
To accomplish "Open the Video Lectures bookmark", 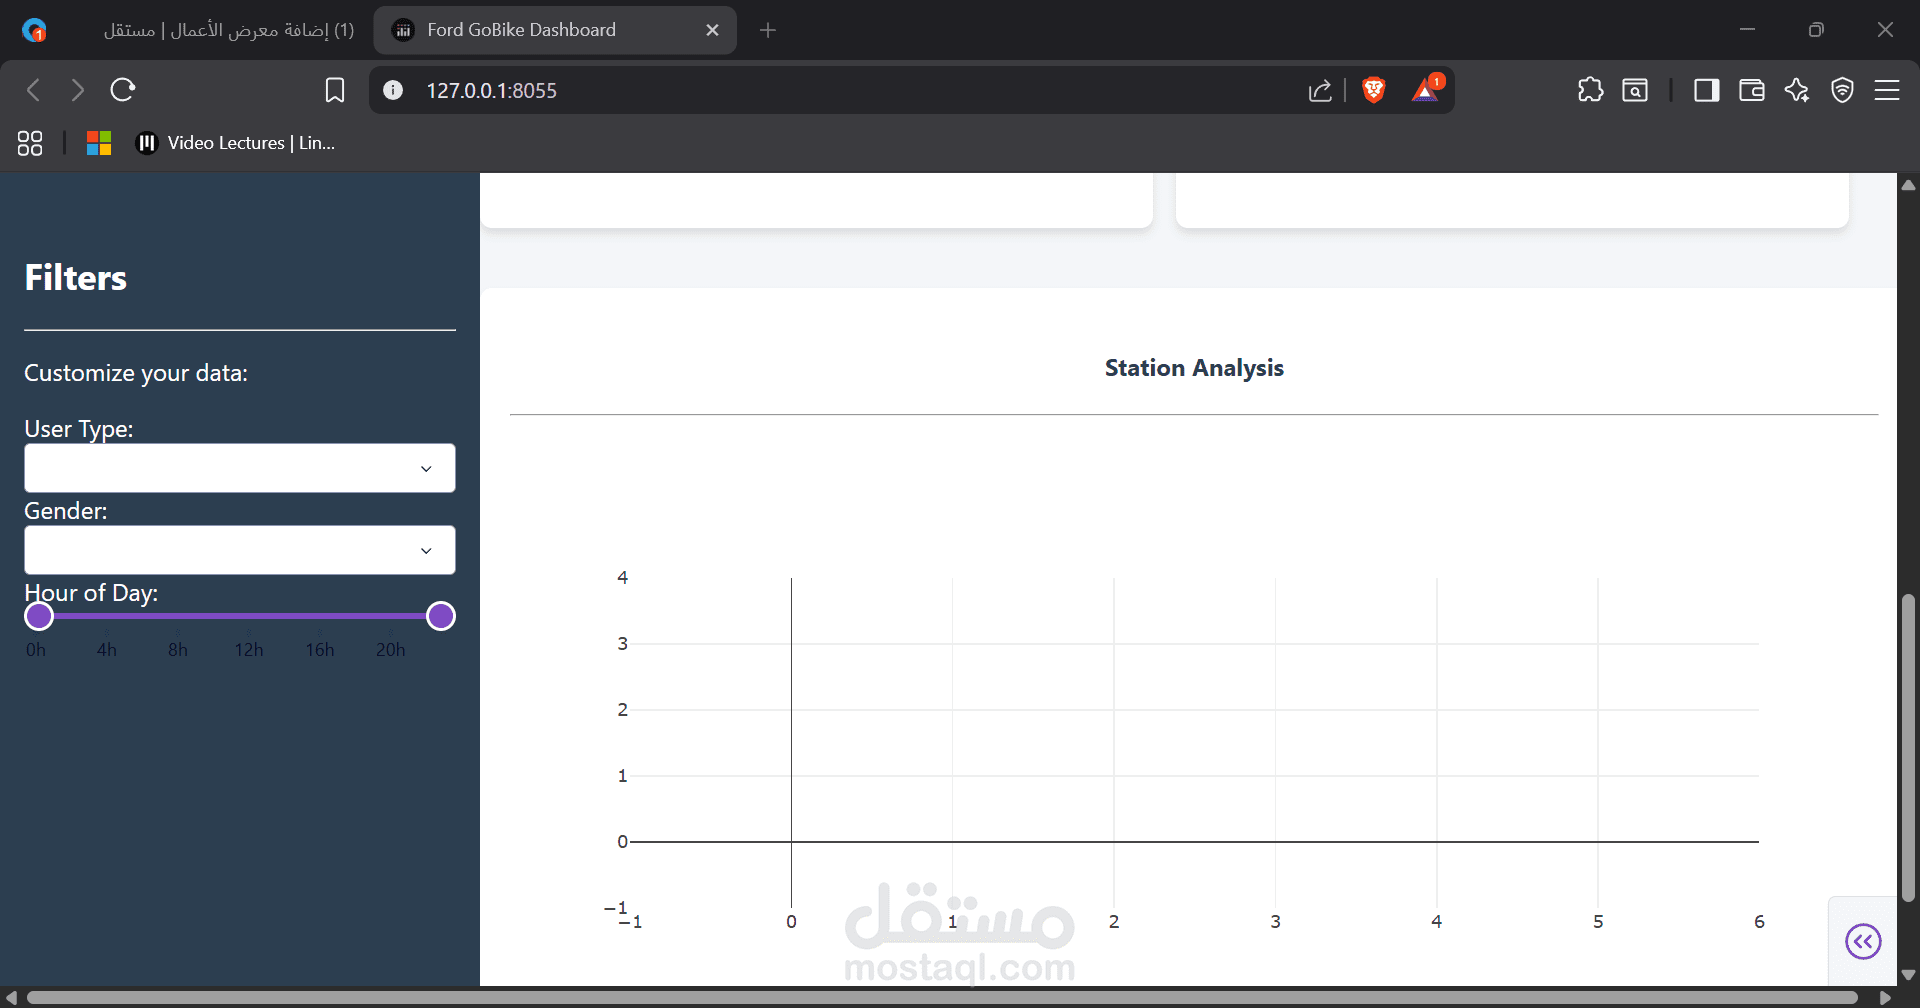I will click(235, 143).
